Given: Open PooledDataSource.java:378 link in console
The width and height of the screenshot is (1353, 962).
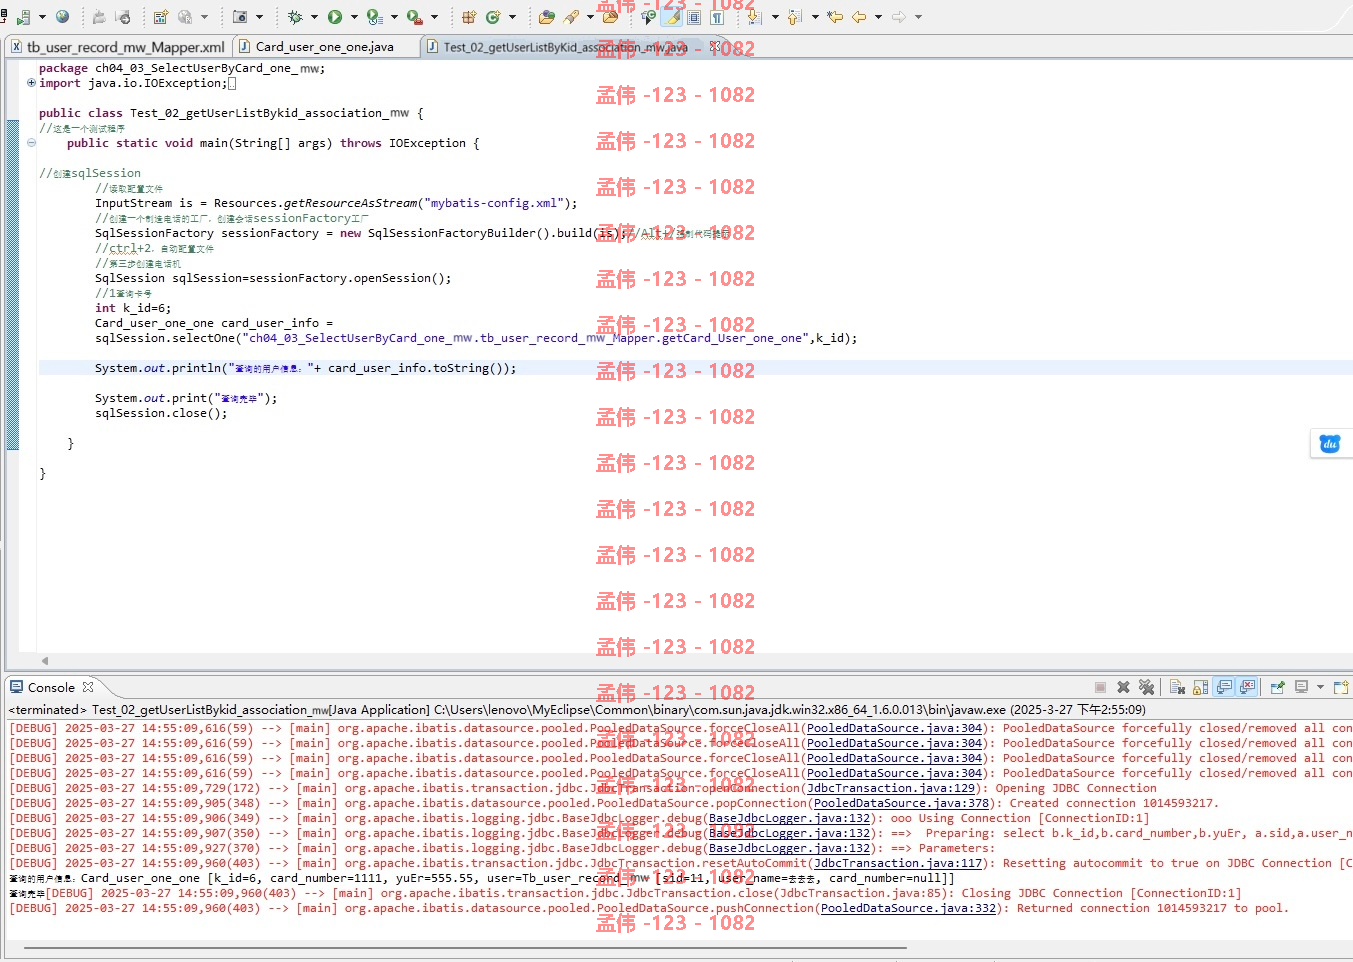Looking at the screenshot, I should pyautogui.click(x=901, y=803).
